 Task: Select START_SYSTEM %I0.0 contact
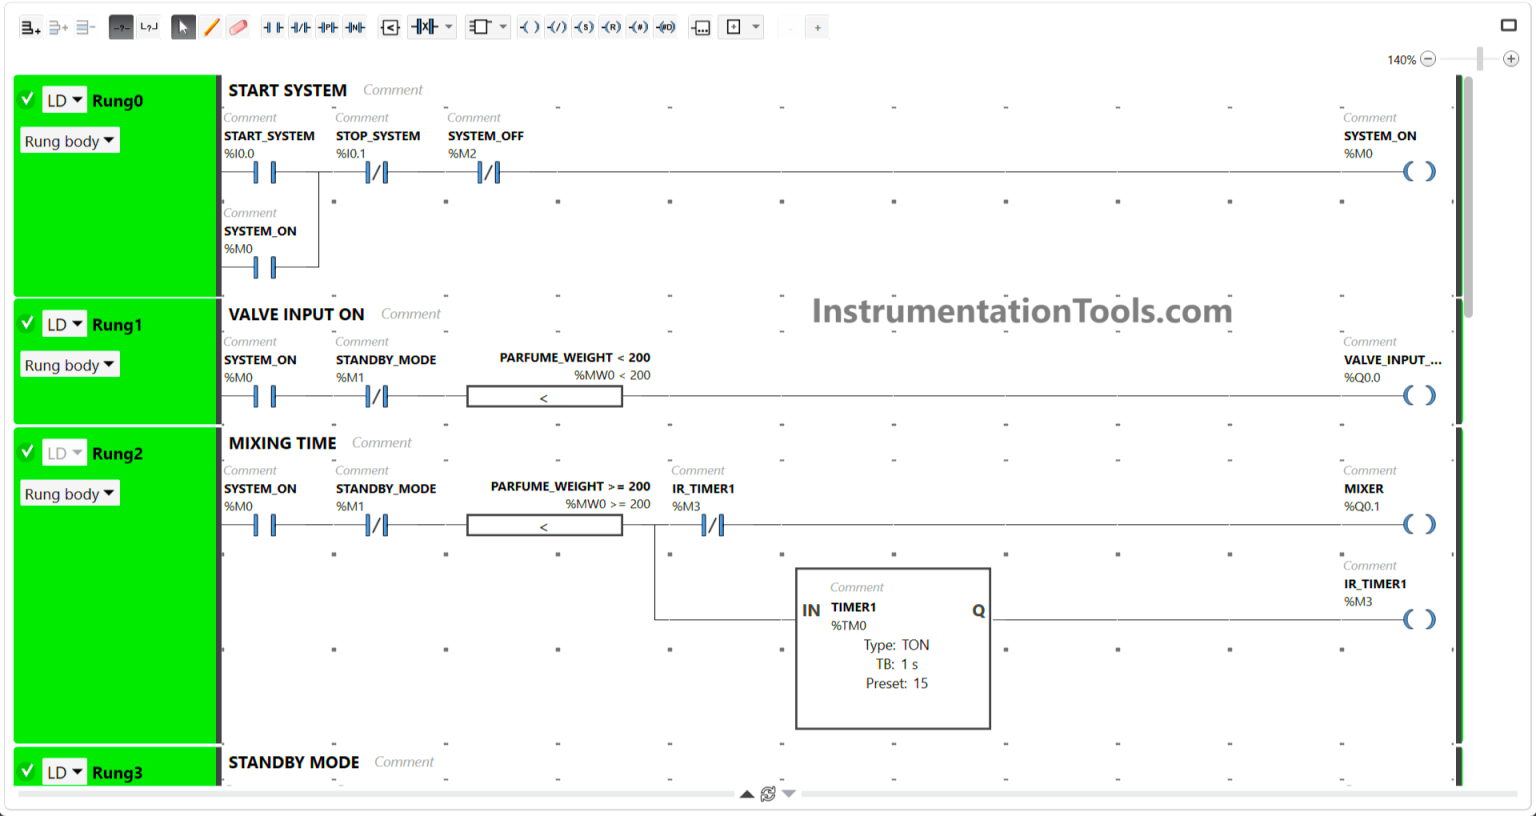(264, 172)
